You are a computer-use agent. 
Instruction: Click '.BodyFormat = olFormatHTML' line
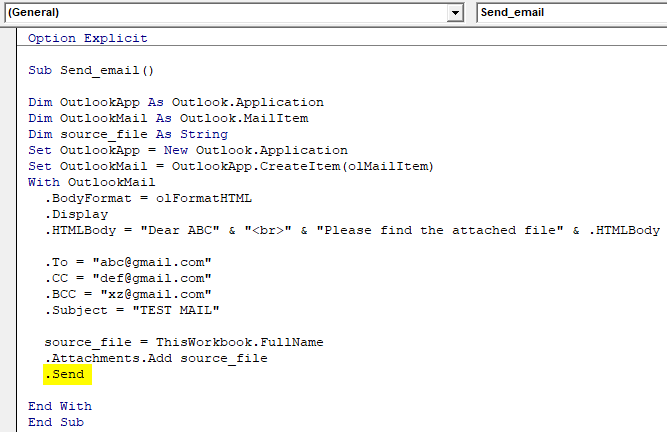[148, 199]
